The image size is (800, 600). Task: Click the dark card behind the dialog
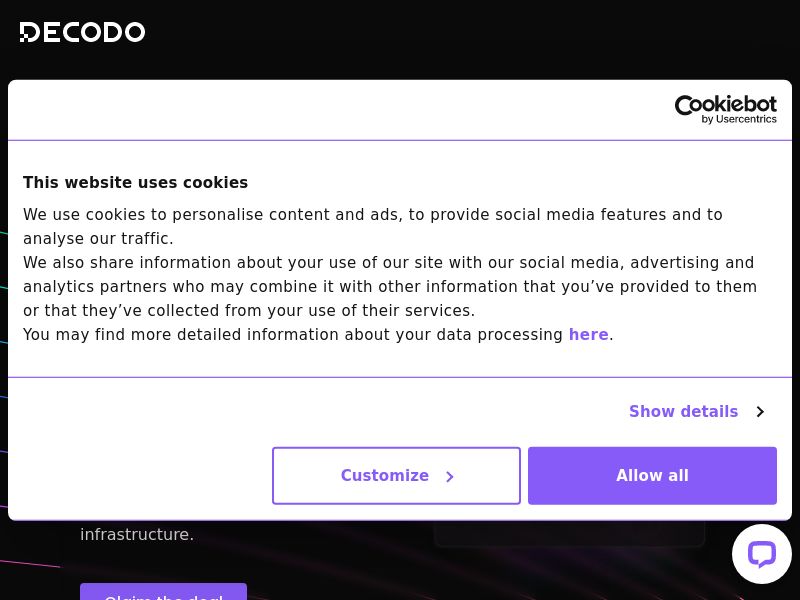[x=569, y=533]
